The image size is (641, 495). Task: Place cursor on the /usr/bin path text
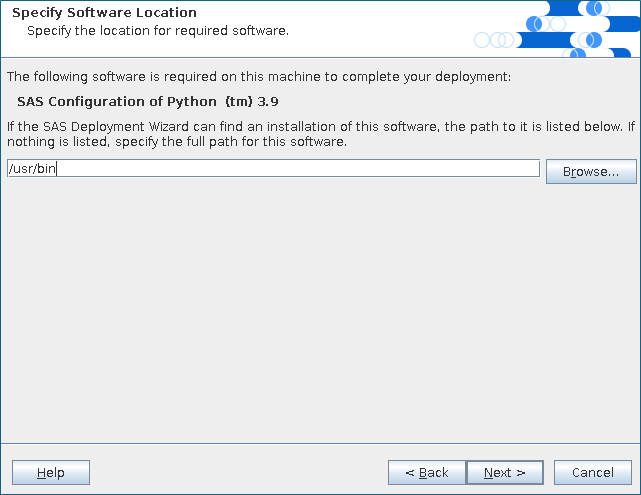[31, 169]
